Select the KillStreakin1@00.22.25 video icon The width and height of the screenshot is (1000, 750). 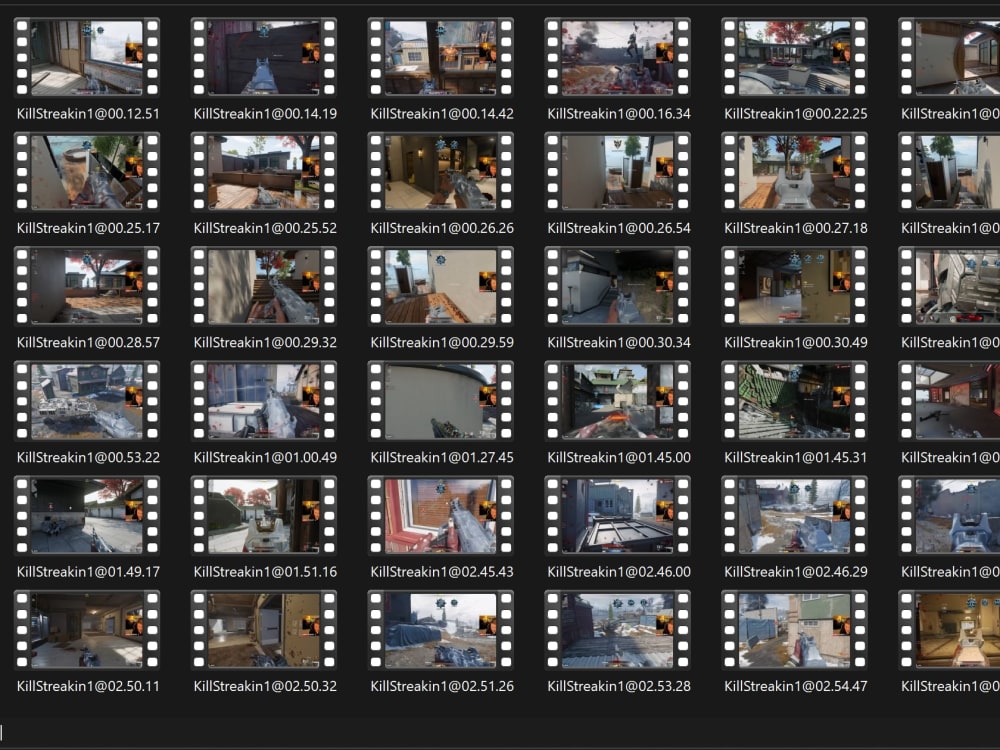point(795,57)
